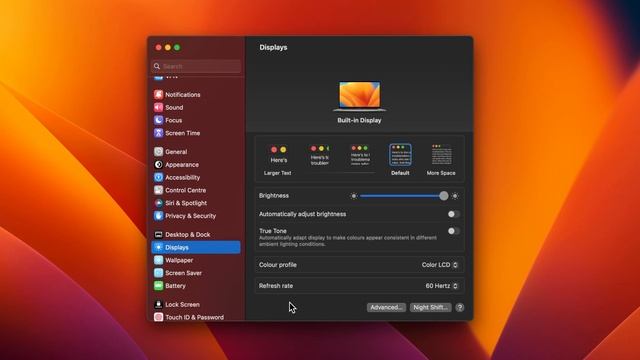Select the Battery icon
The image size is (640, 360).
tap(158, 286)
